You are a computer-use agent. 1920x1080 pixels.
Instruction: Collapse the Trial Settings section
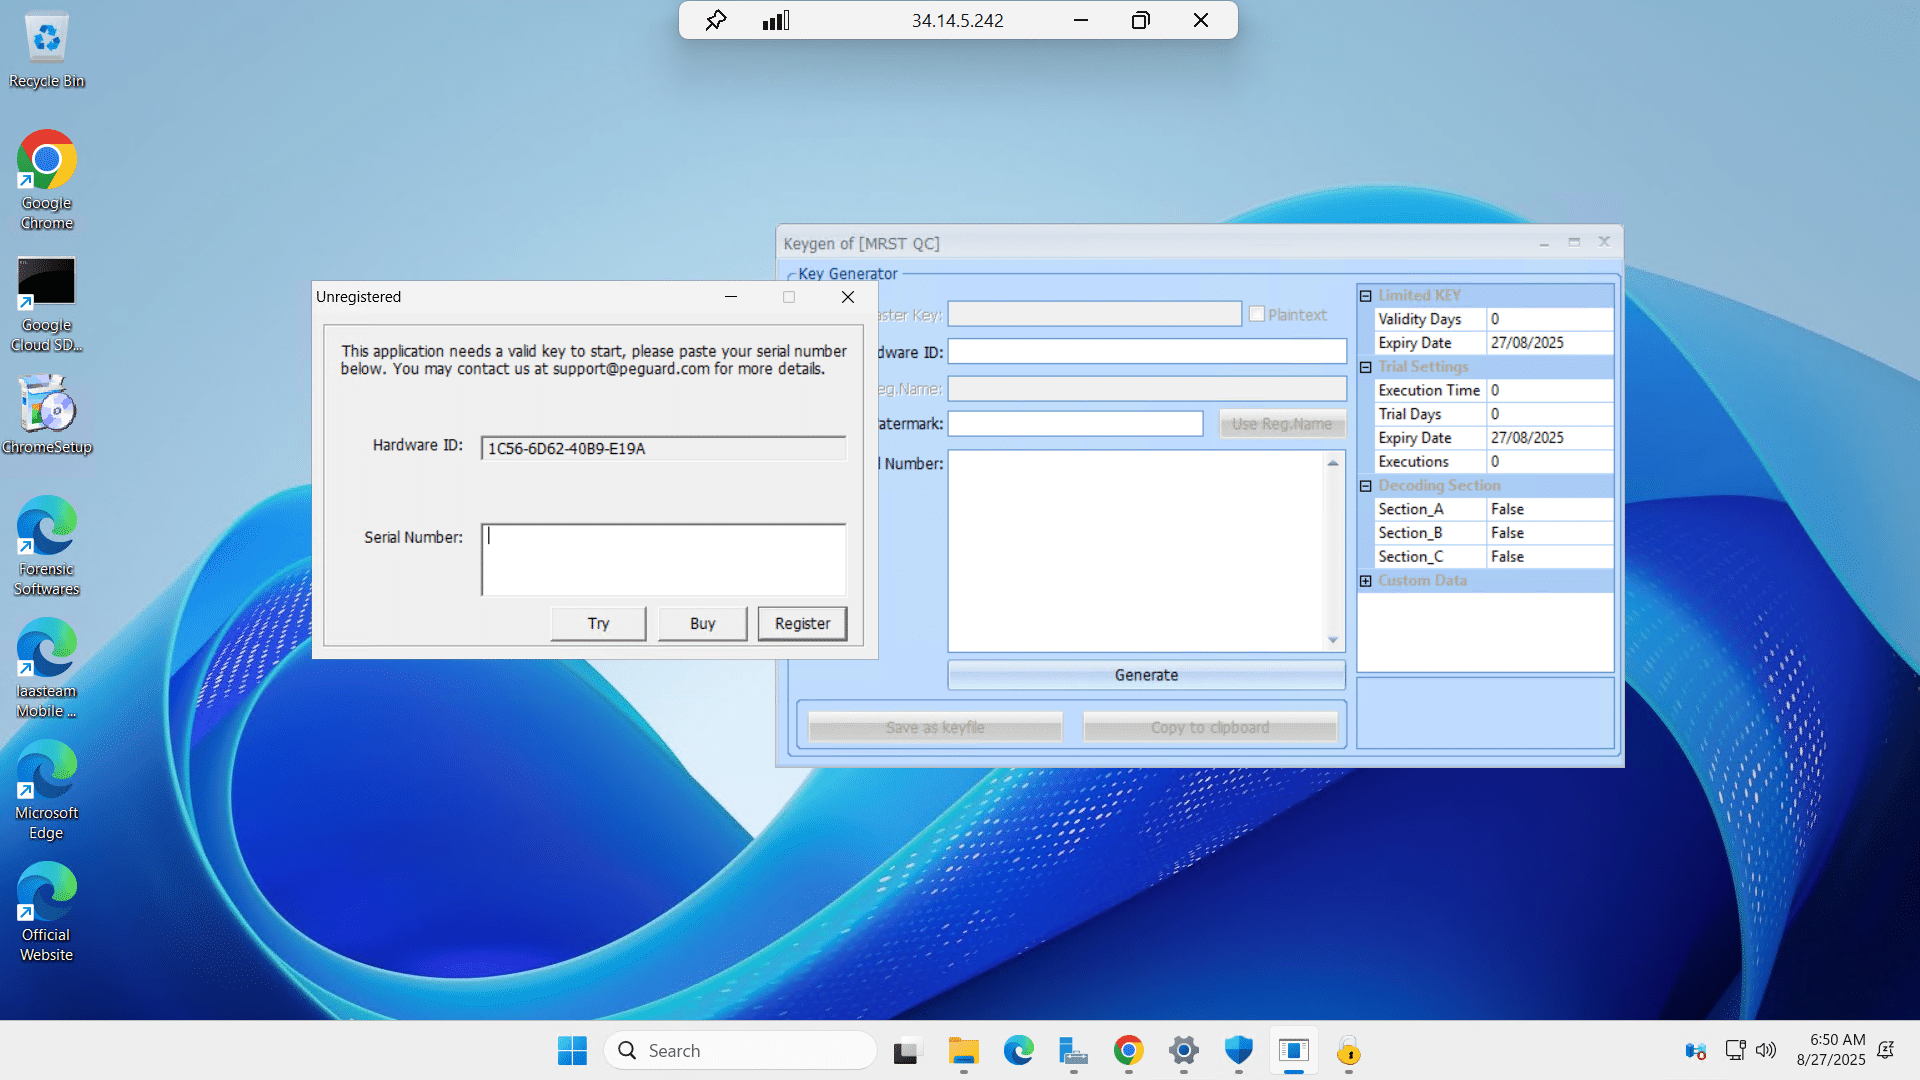(1365, 367)
